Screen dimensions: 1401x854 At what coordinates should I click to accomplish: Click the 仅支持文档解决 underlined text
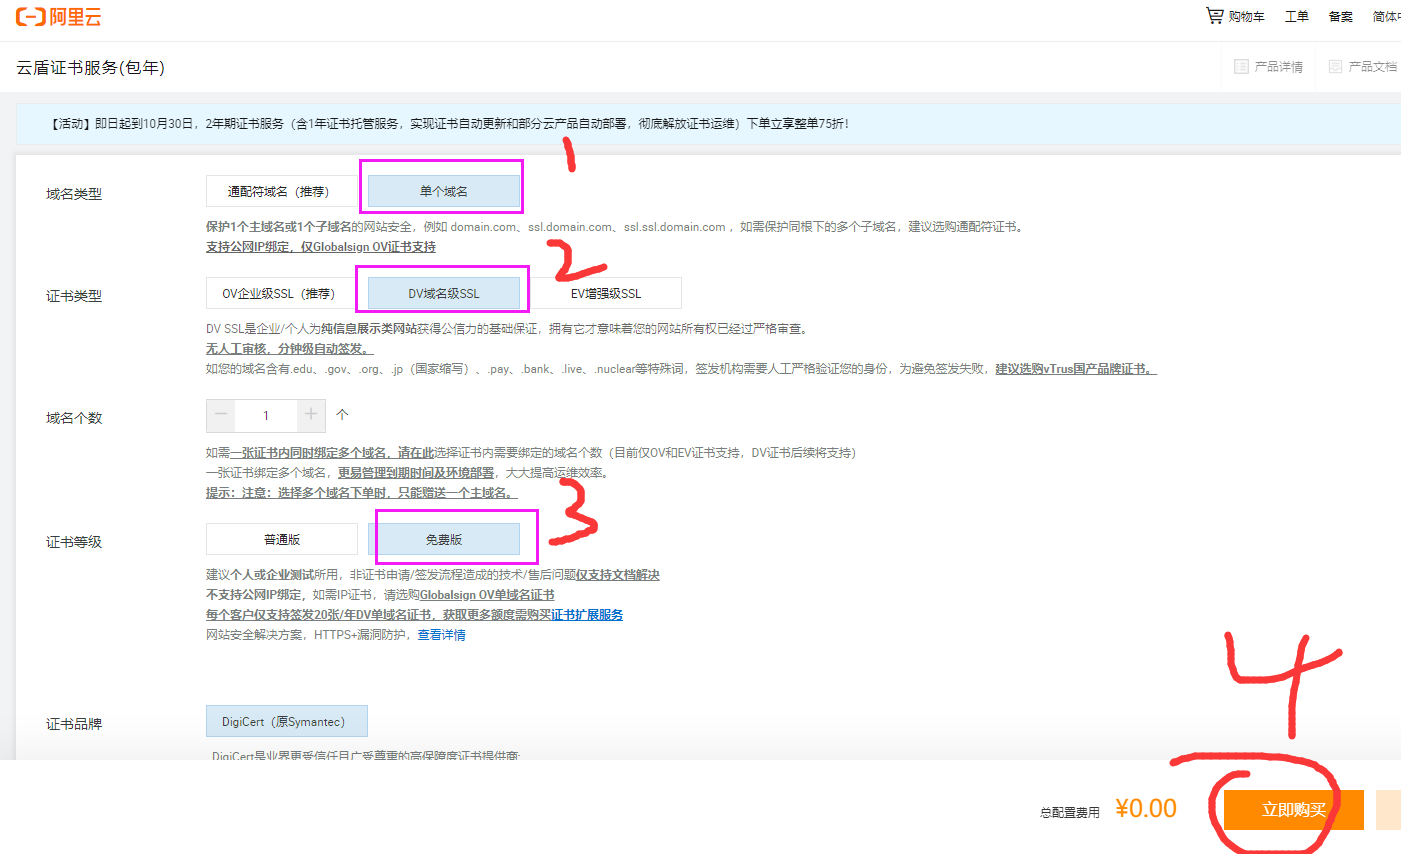618,575
